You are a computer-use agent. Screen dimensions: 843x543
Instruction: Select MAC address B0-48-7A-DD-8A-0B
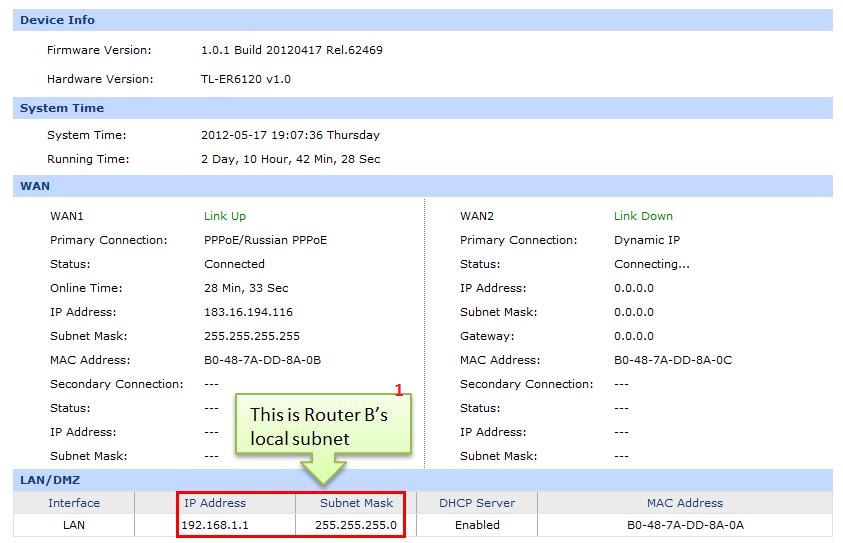click(x=262, y=360)
